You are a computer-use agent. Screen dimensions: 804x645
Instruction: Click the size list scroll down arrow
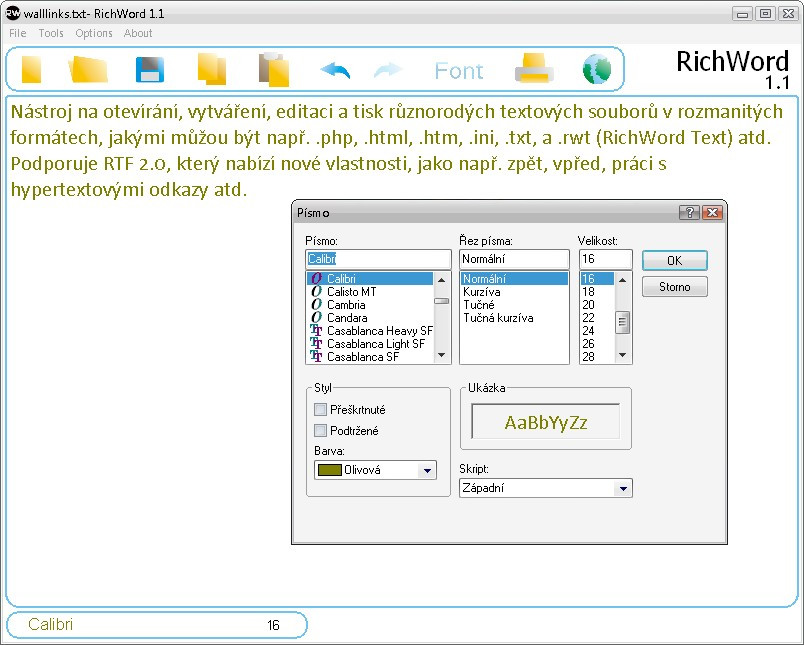tap(622, 355)
